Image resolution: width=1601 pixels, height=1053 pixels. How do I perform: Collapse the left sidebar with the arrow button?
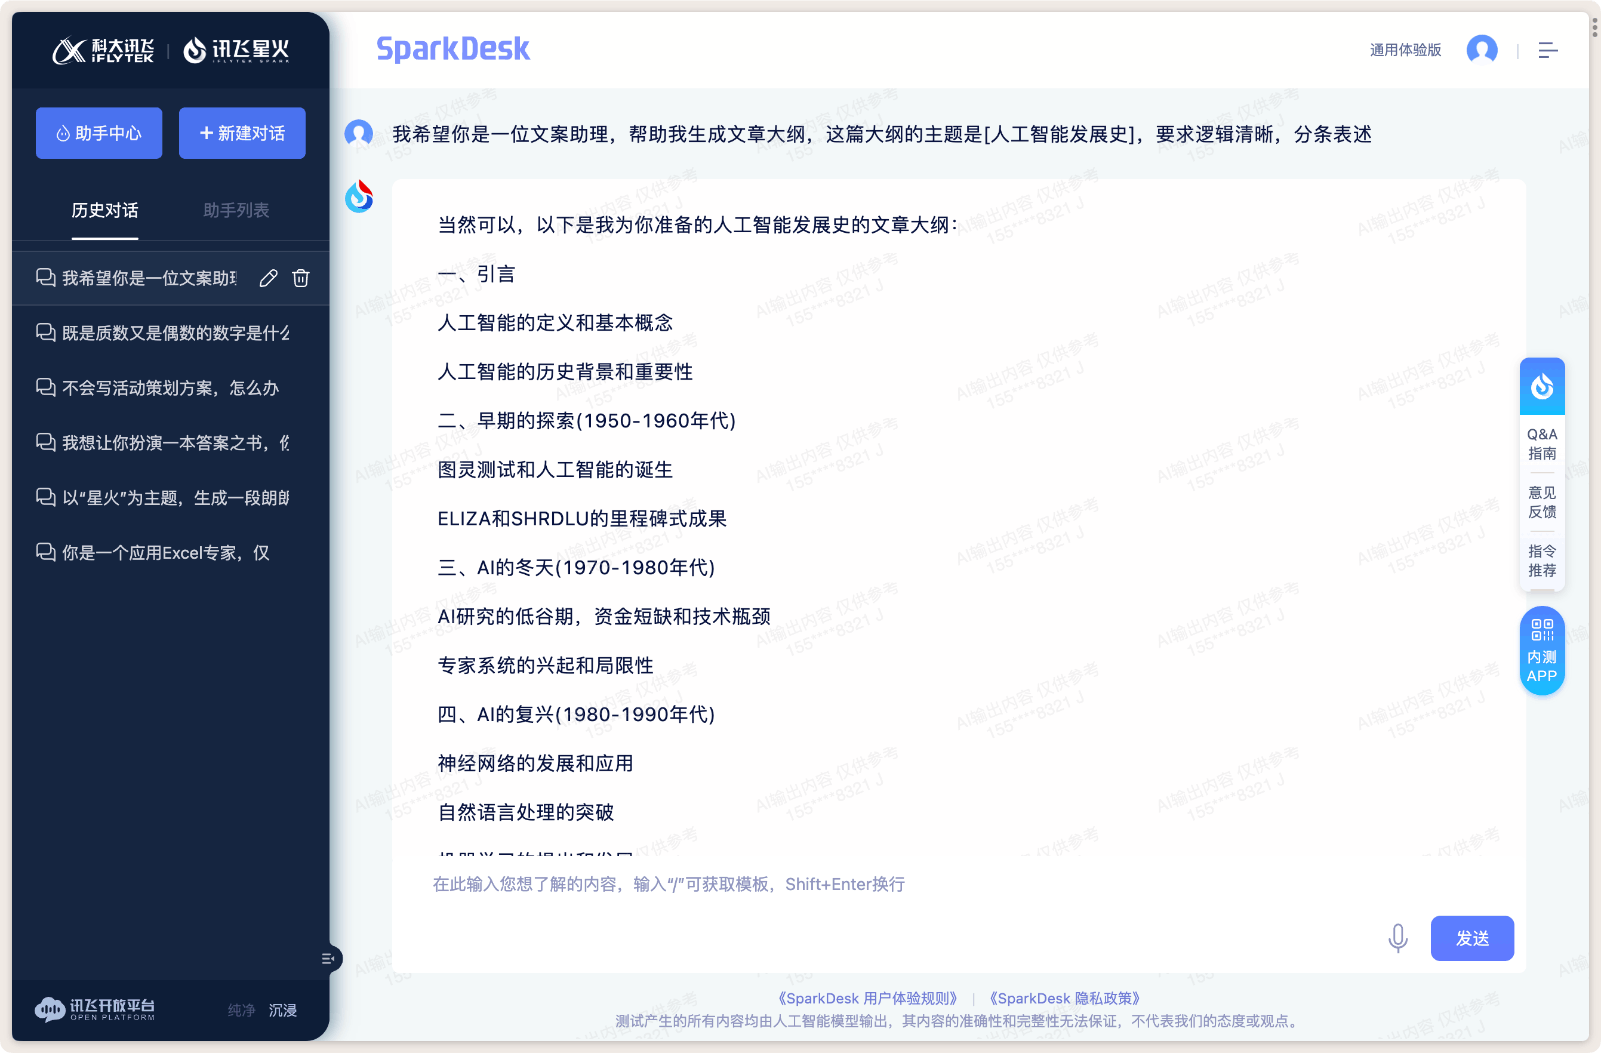328,958
